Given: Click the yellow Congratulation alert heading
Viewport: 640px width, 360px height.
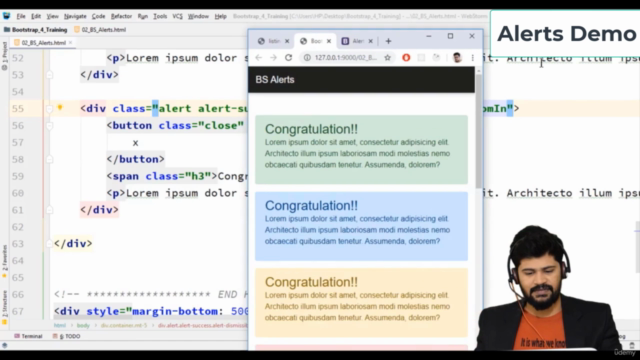Looking at the screenshot, I should [x=311, y=282].
